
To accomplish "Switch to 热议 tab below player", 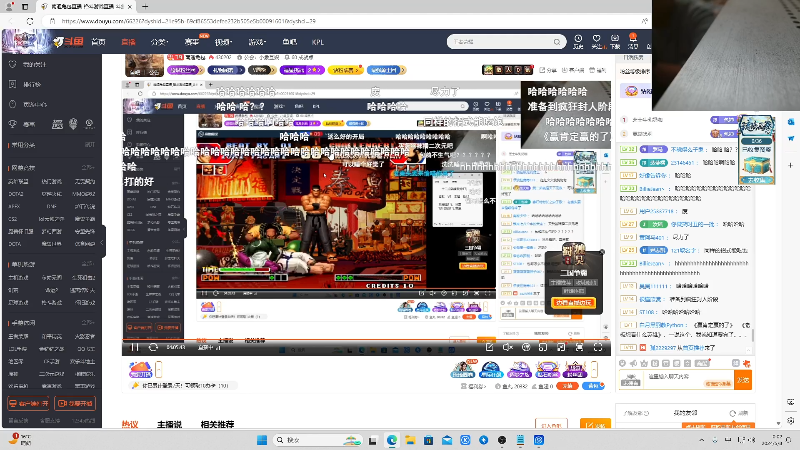I will 130,424.
